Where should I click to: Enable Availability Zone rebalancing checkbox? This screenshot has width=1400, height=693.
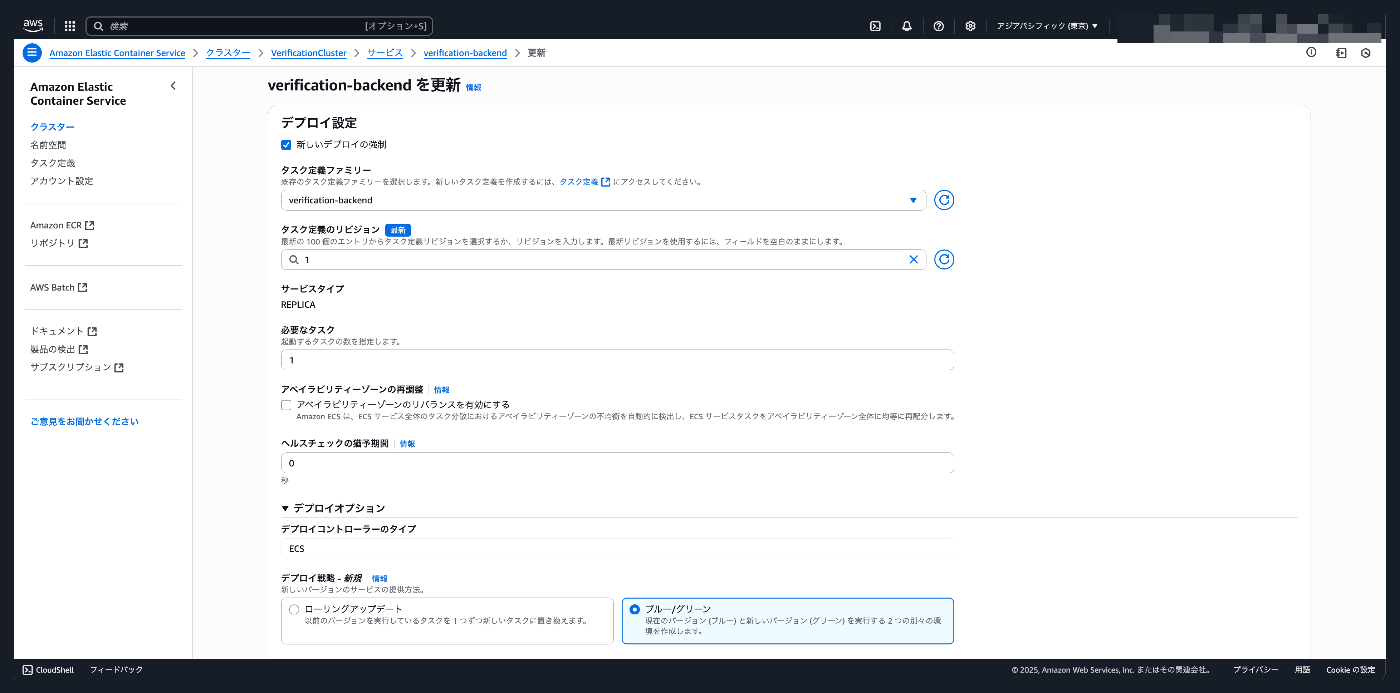[x=286, y=405]
